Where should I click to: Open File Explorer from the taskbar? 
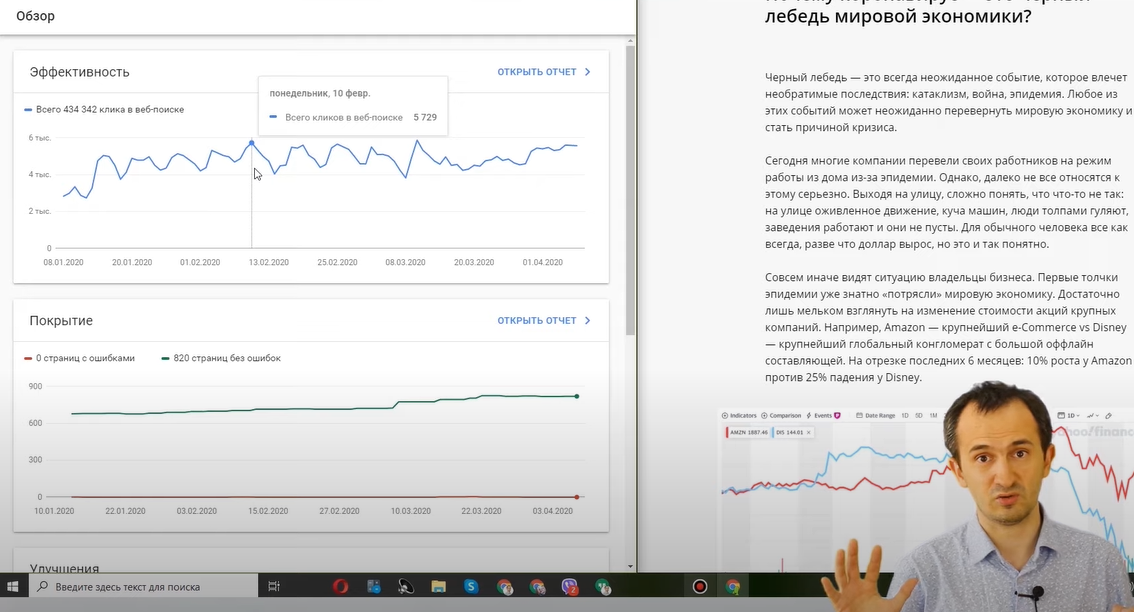coord(438,587)
